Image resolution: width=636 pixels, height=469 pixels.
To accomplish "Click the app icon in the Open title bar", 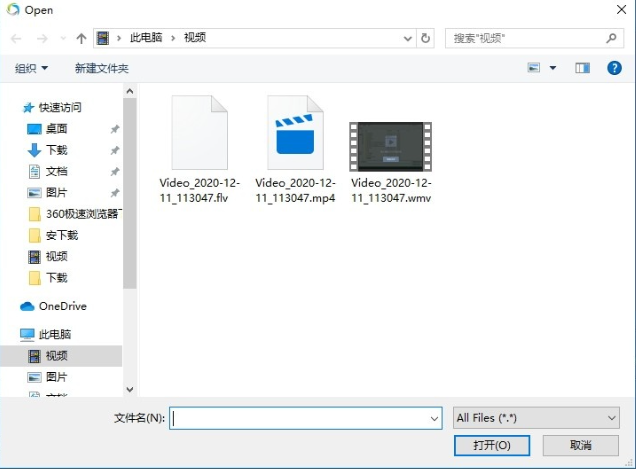I will [13, 9].
